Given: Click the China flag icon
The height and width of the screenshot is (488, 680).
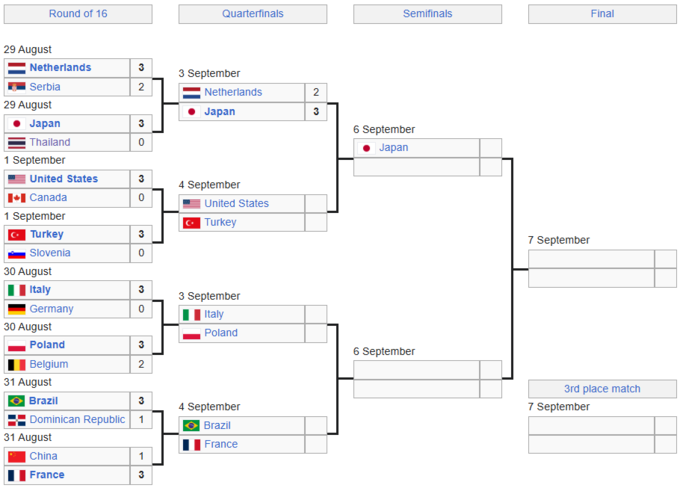Looking at the screenshot, I should pyautogui.click(x=16, y=456).
